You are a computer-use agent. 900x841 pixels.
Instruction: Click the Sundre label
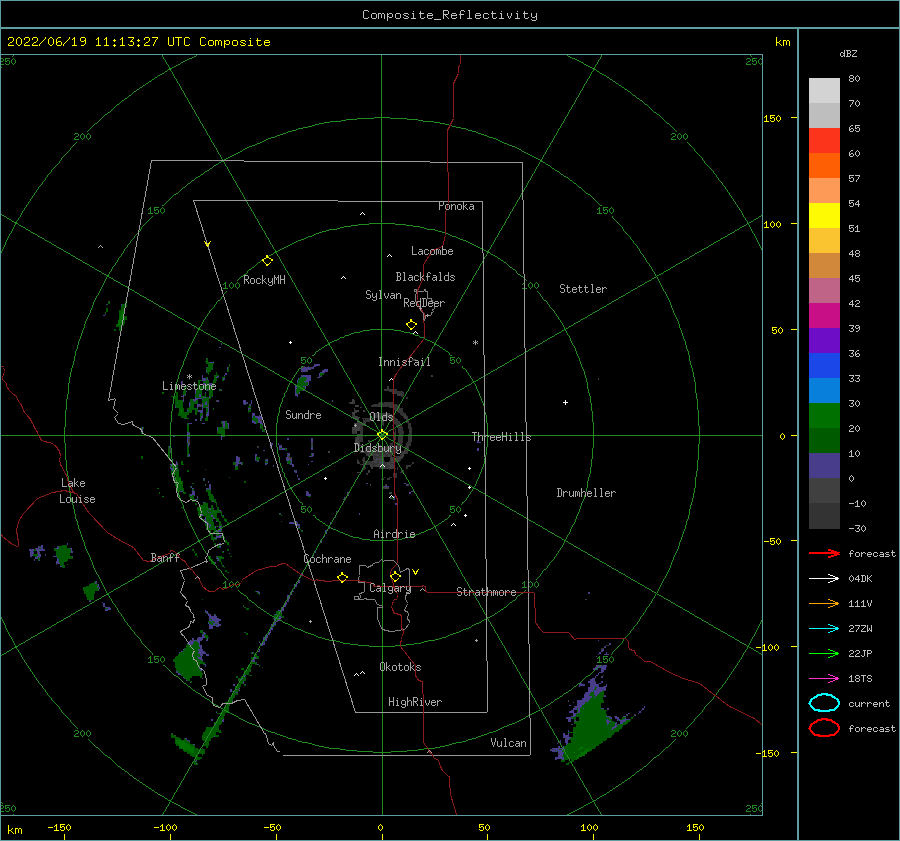point(303,414)
